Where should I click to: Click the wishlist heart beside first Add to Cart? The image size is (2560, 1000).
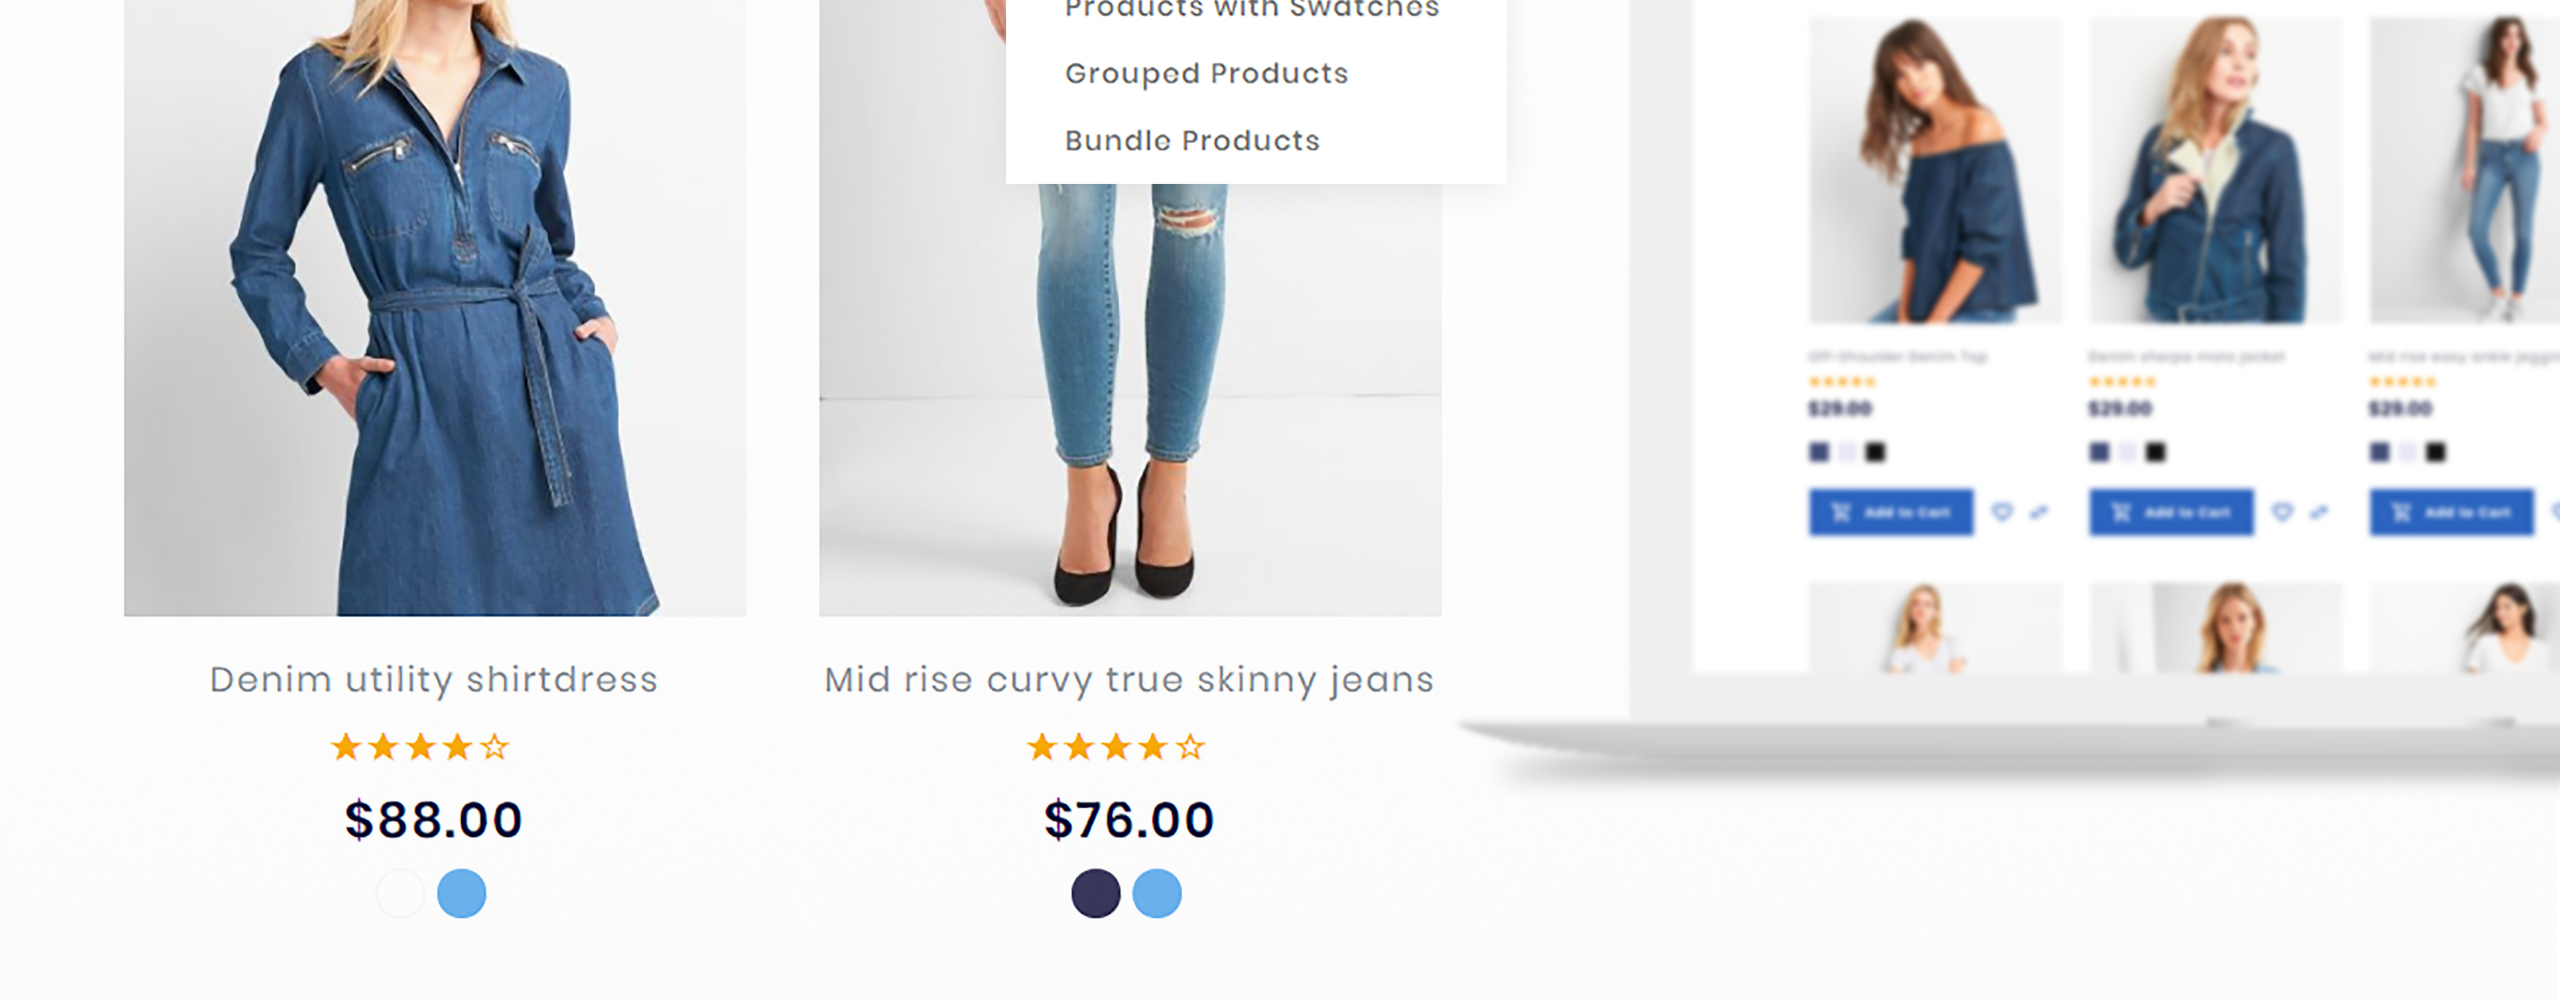[x=2002, y=512]
